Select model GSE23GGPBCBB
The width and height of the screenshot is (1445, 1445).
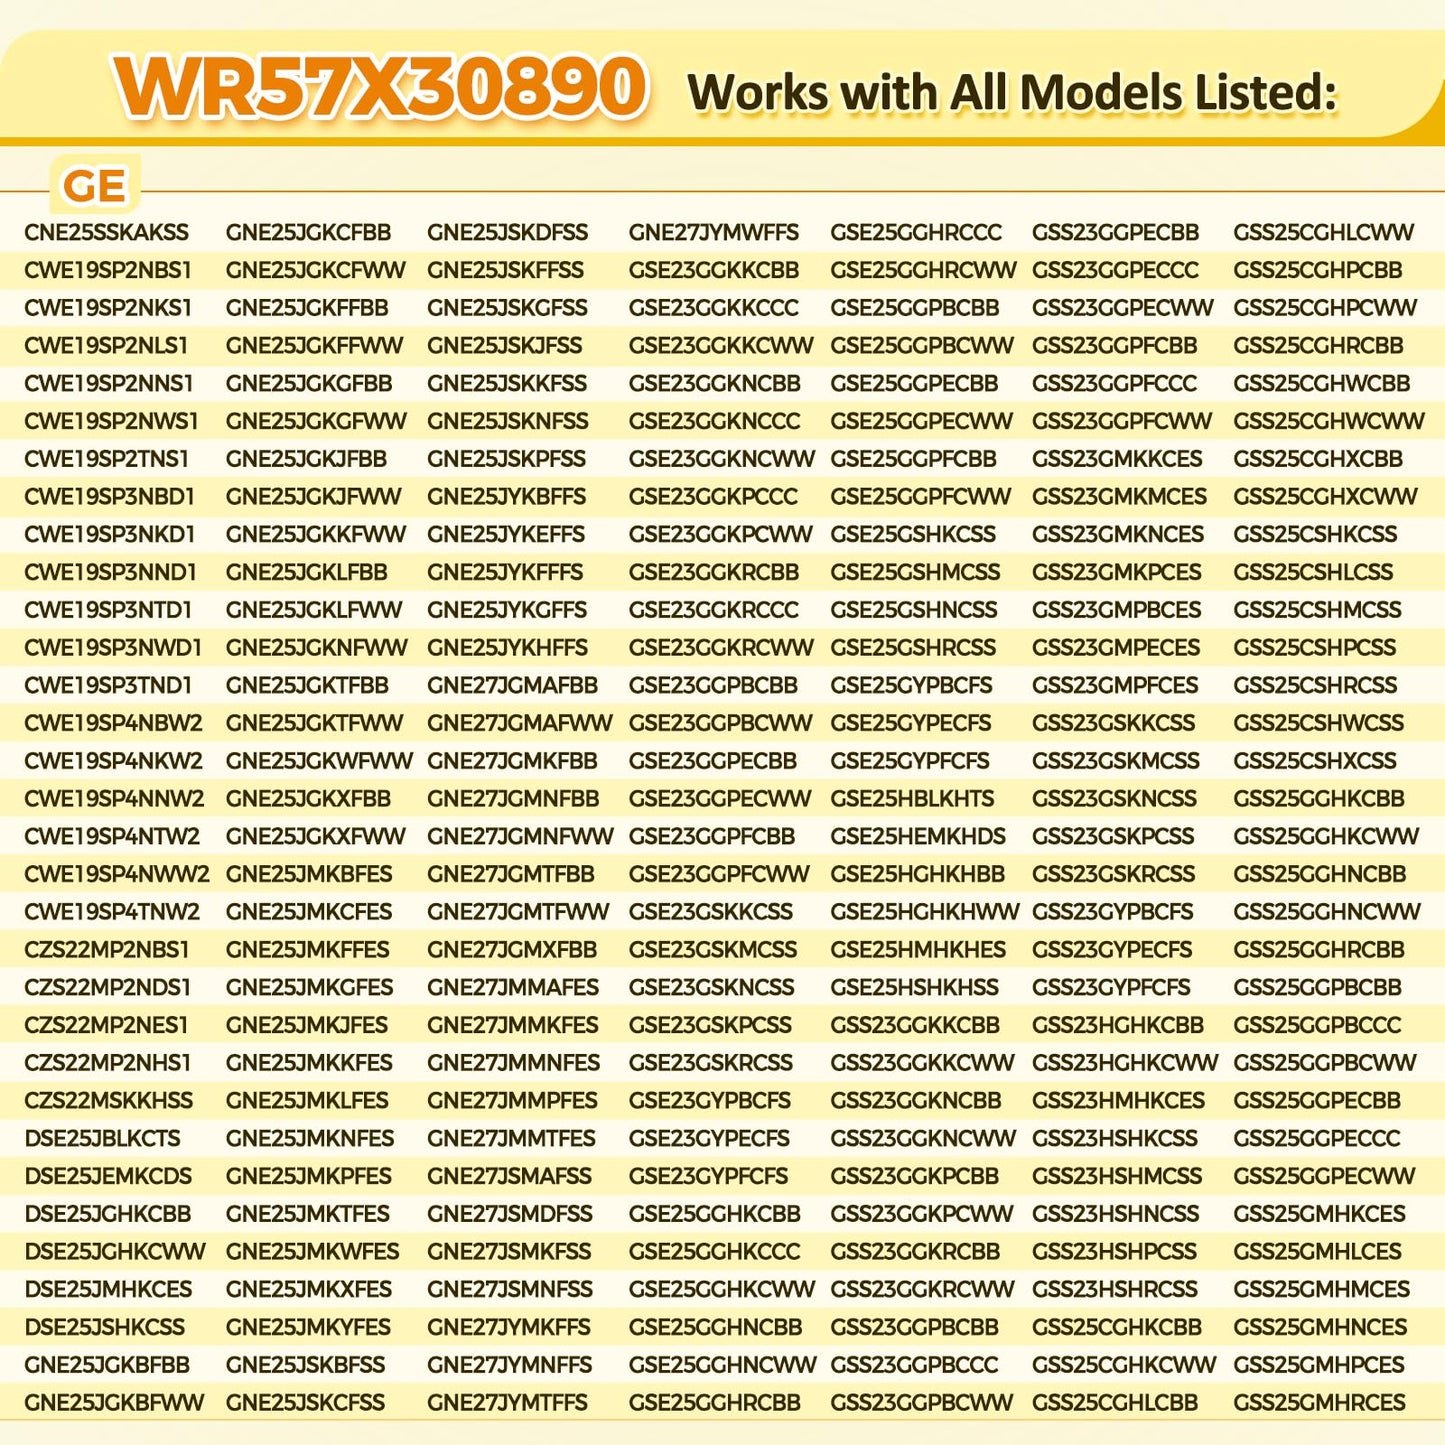tap(714, 686)
